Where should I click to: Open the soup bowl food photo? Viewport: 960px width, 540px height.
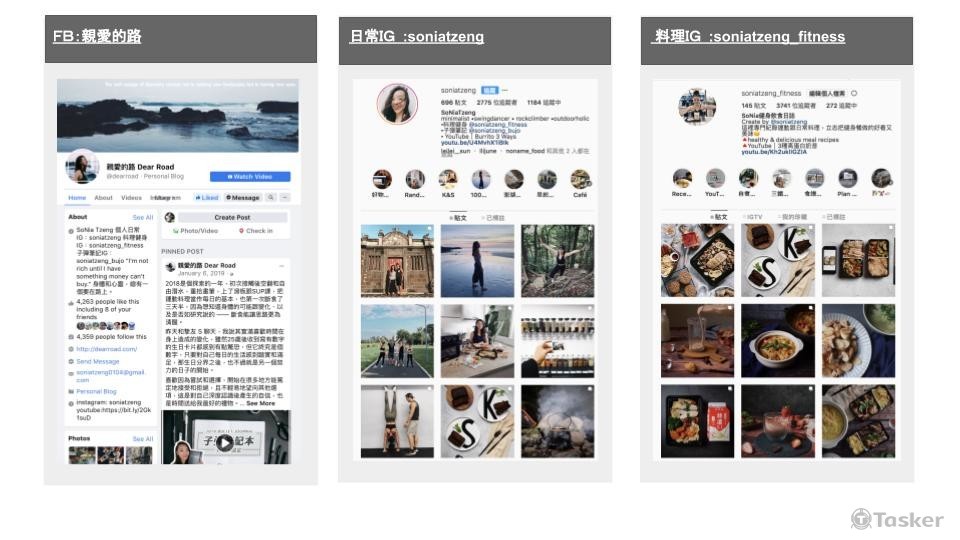(777, 340)
